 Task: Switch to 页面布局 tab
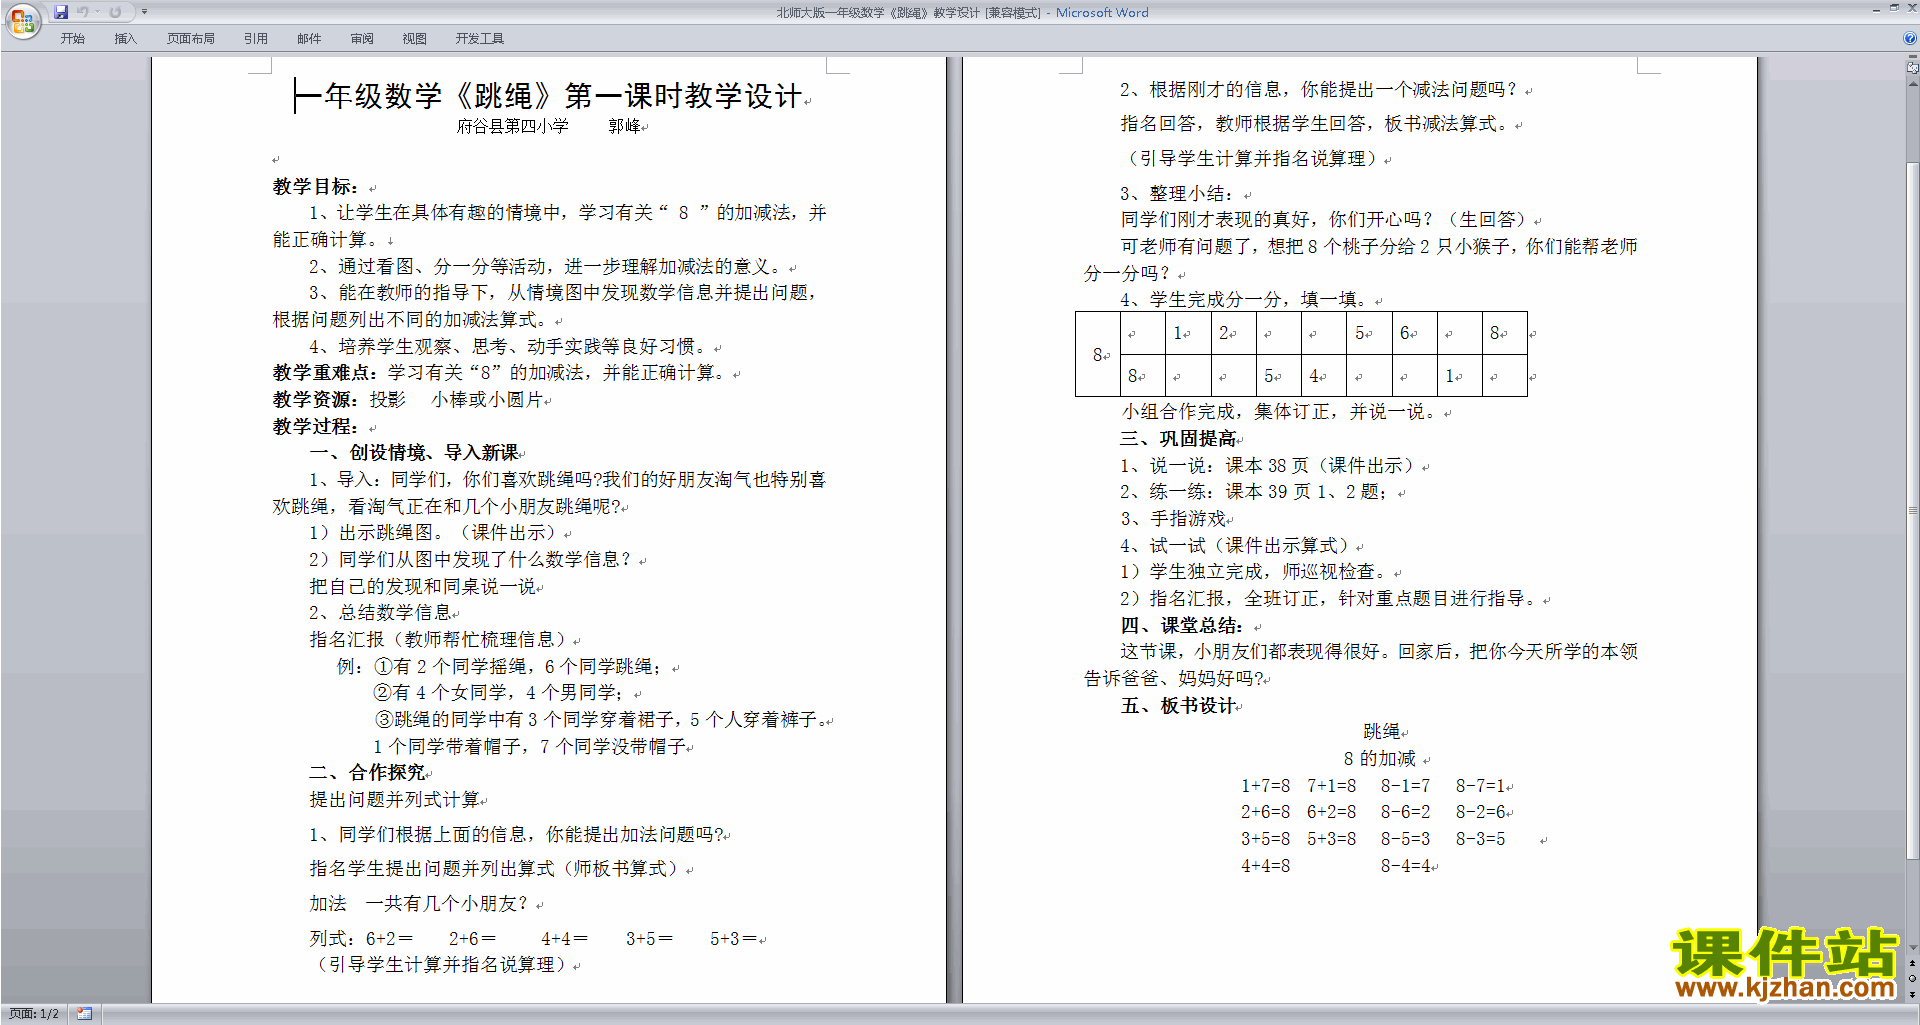point(191,39)
